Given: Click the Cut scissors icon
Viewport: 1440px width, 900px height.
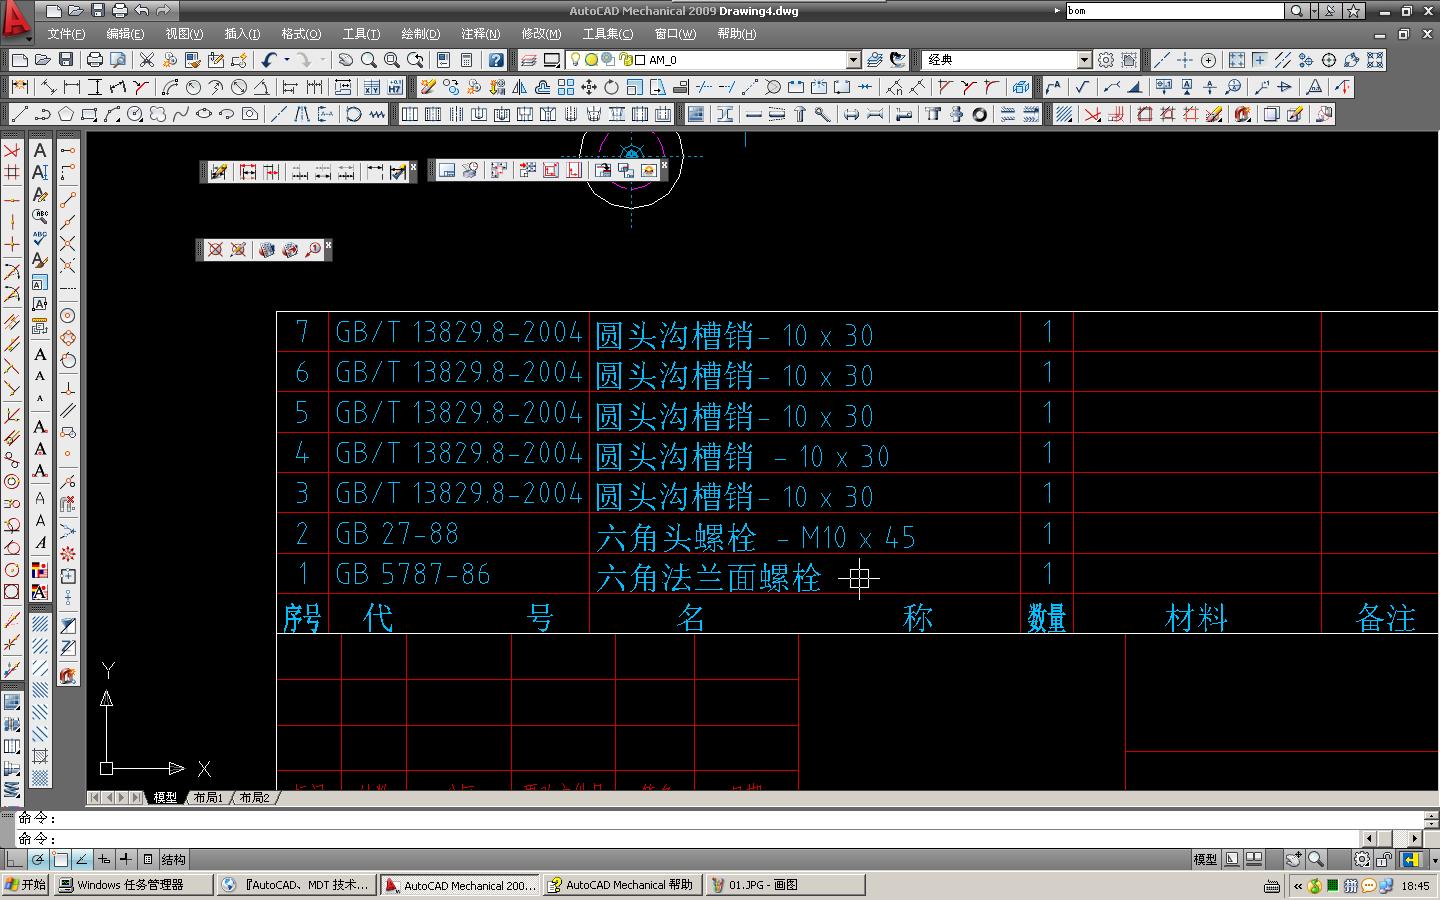Looking at the screenshot, I should pyautogui.click(x=146, y=60).
